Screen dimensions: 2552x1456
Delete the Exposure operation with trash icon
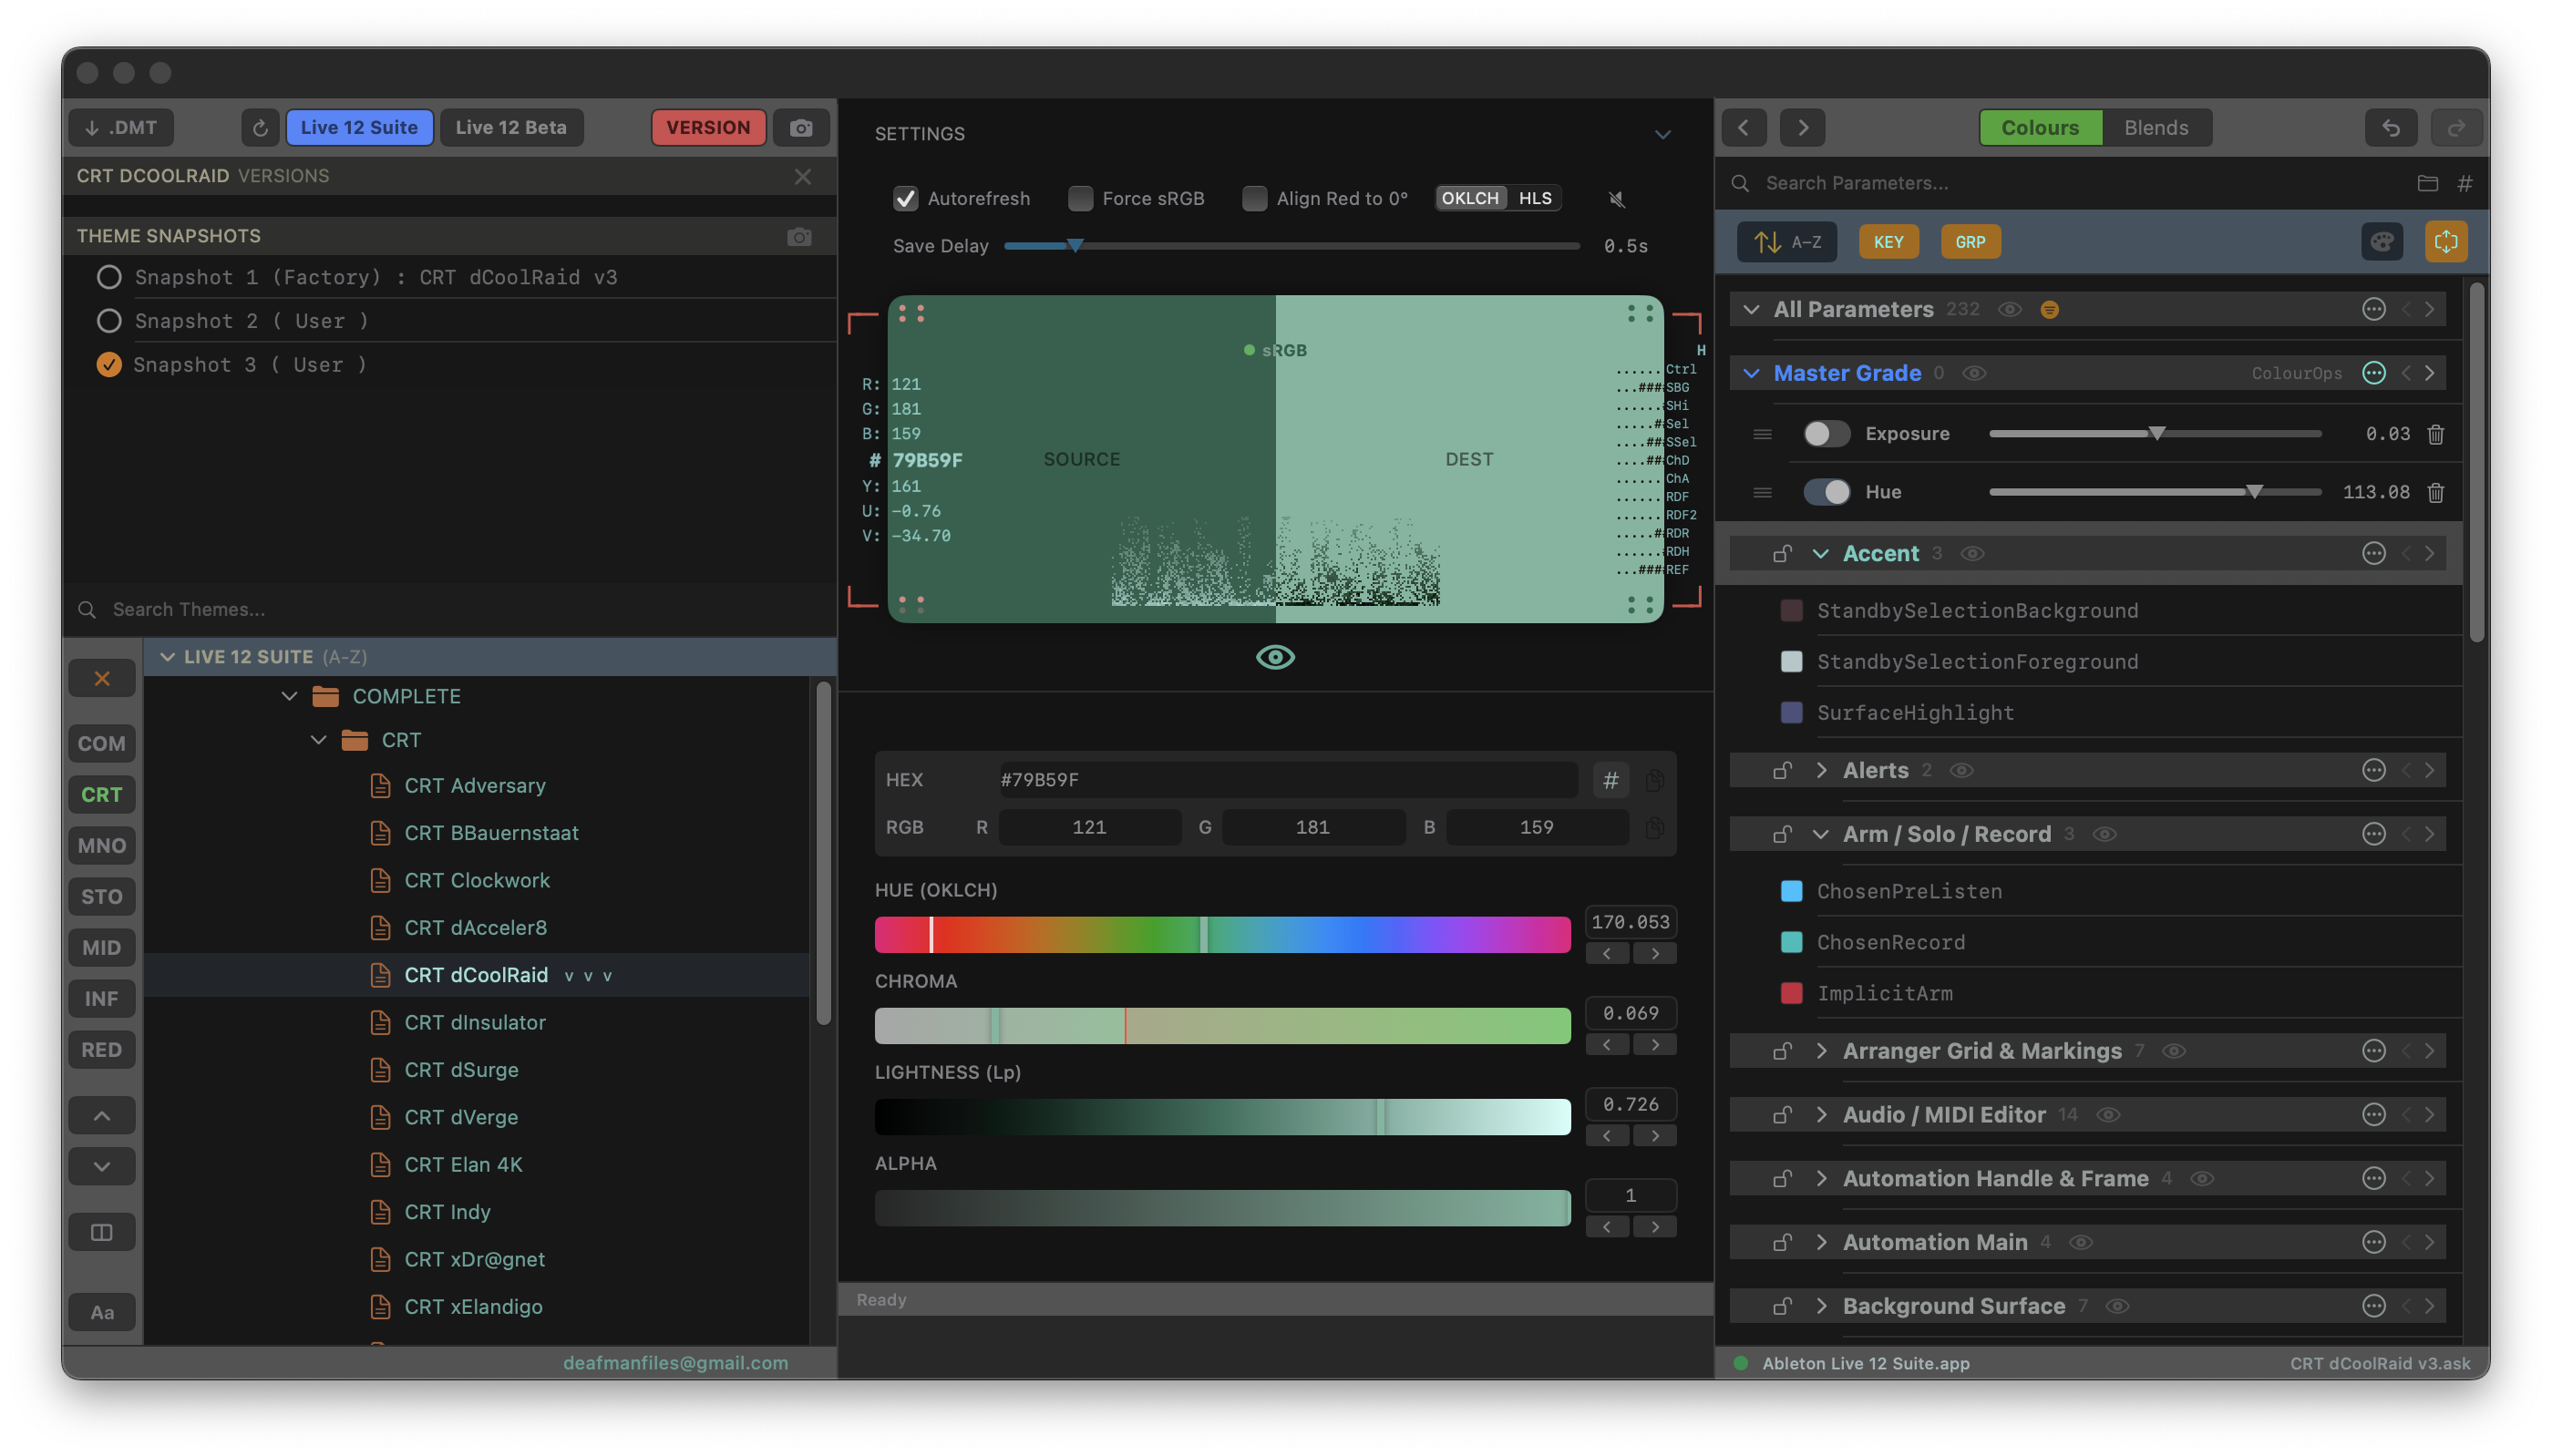[2435, 434]
